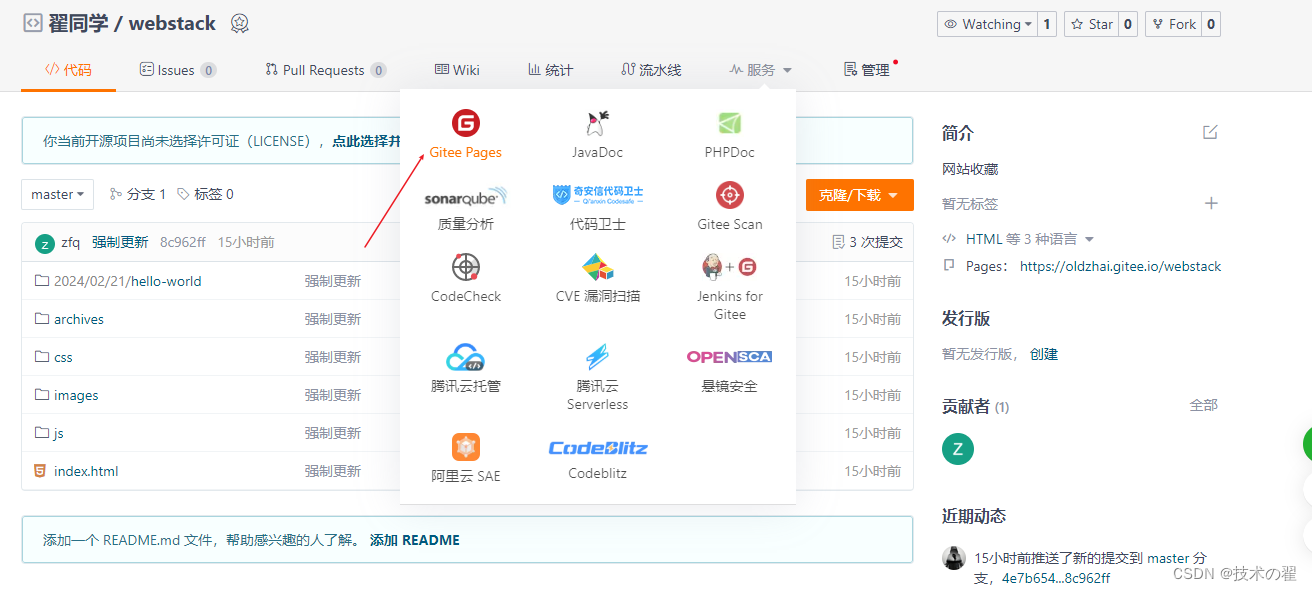Open 阿里云 SAE service icon

point(466,447)
